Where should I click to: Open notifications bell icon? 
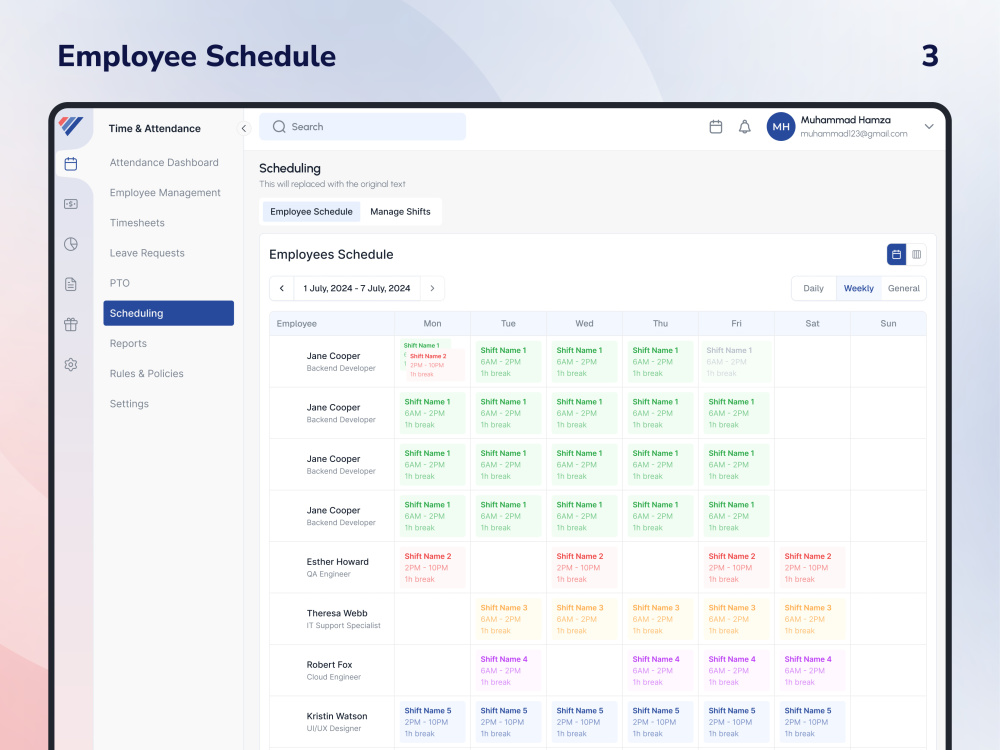[744, 127]
